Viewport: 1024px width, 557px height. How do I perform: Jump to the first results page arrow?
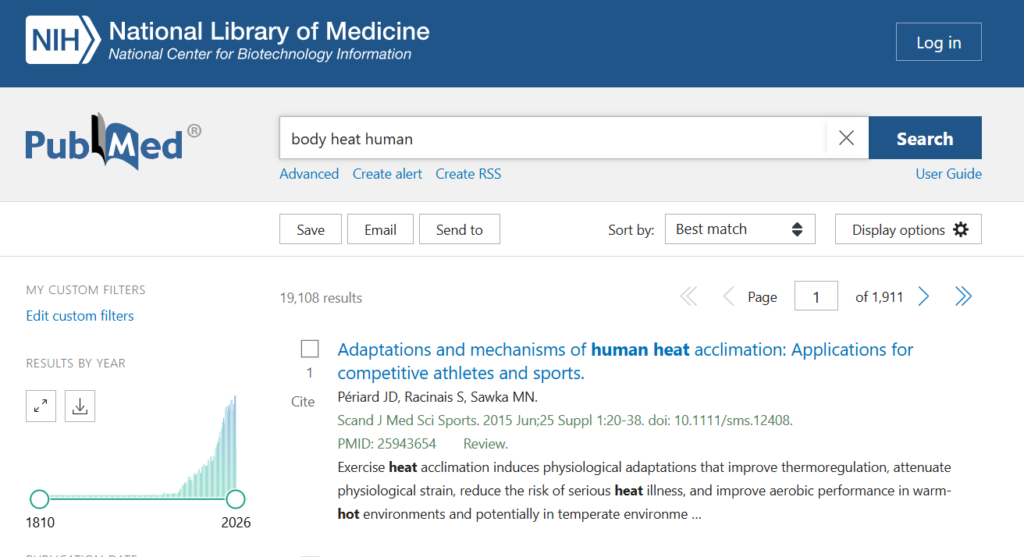(688, 296)
